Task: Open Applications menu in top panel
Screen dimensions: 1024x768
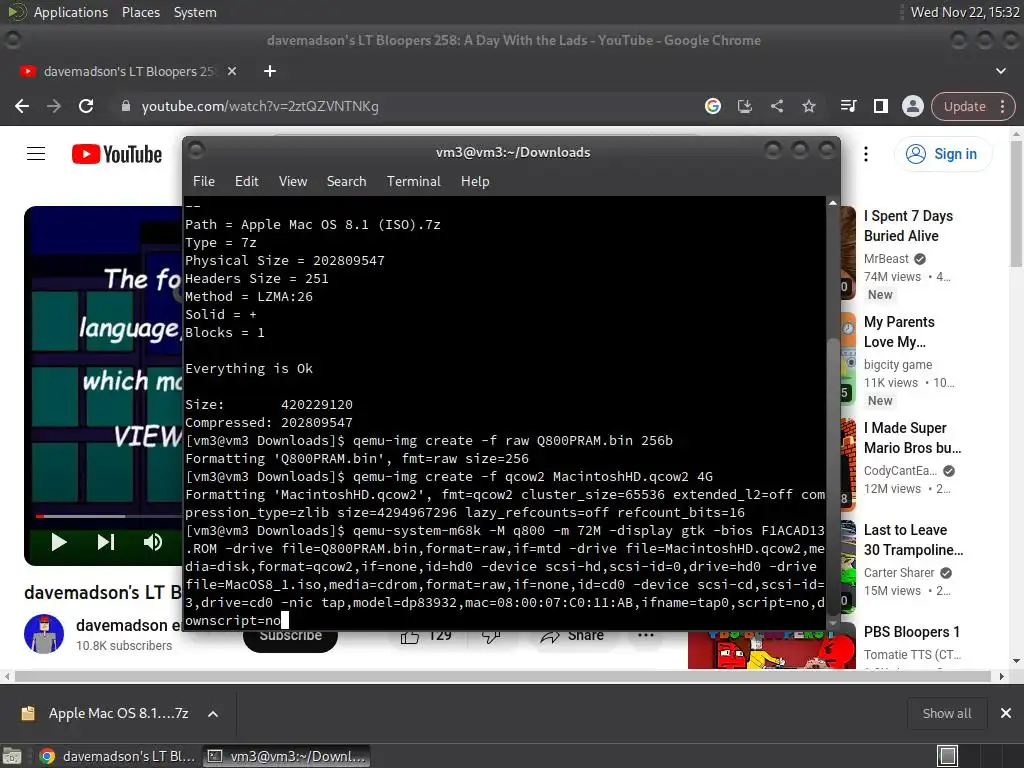Action: [71, 12]
